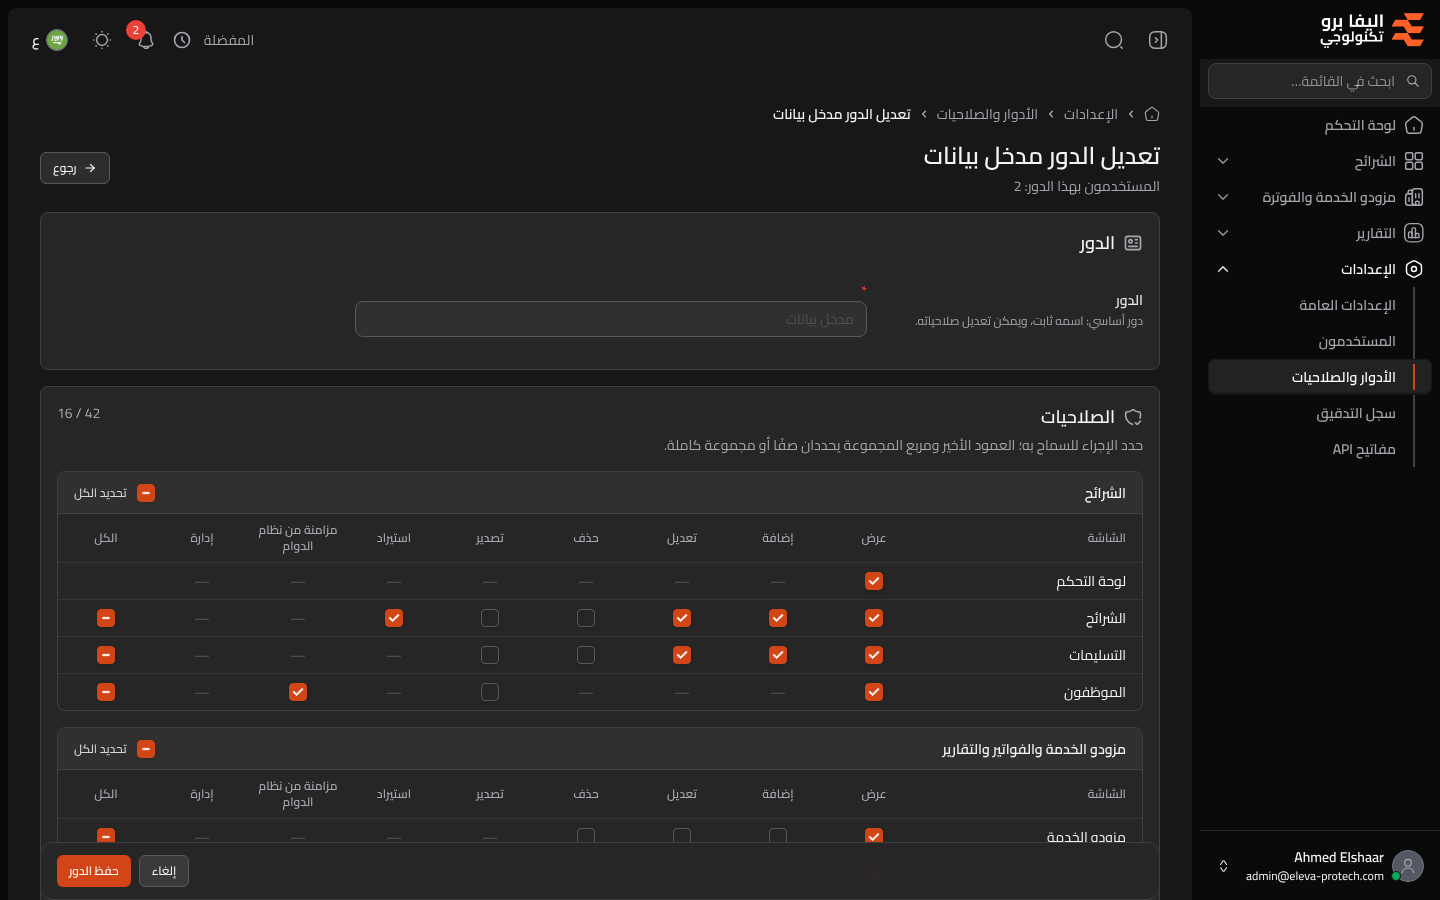Screen dimensions: 1440x900
Task: Click the notifications bell icon
Action: point(145,40)
